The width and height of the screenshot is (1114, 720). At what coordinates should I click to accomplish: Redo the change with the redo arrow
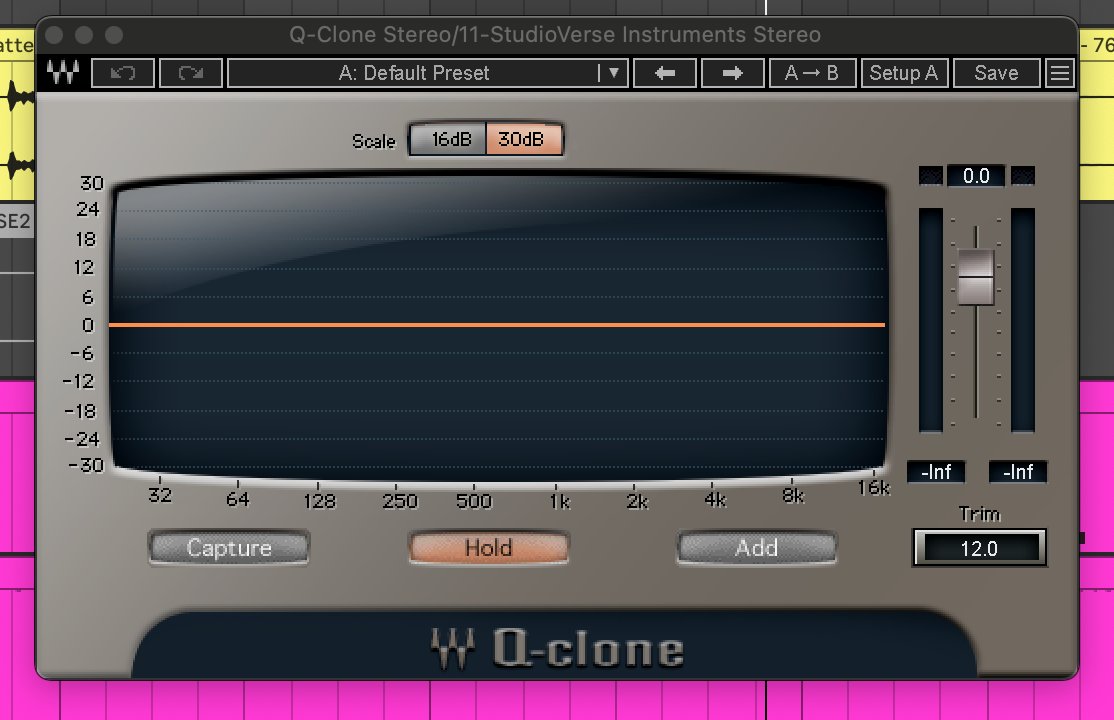tap(191, 73)
